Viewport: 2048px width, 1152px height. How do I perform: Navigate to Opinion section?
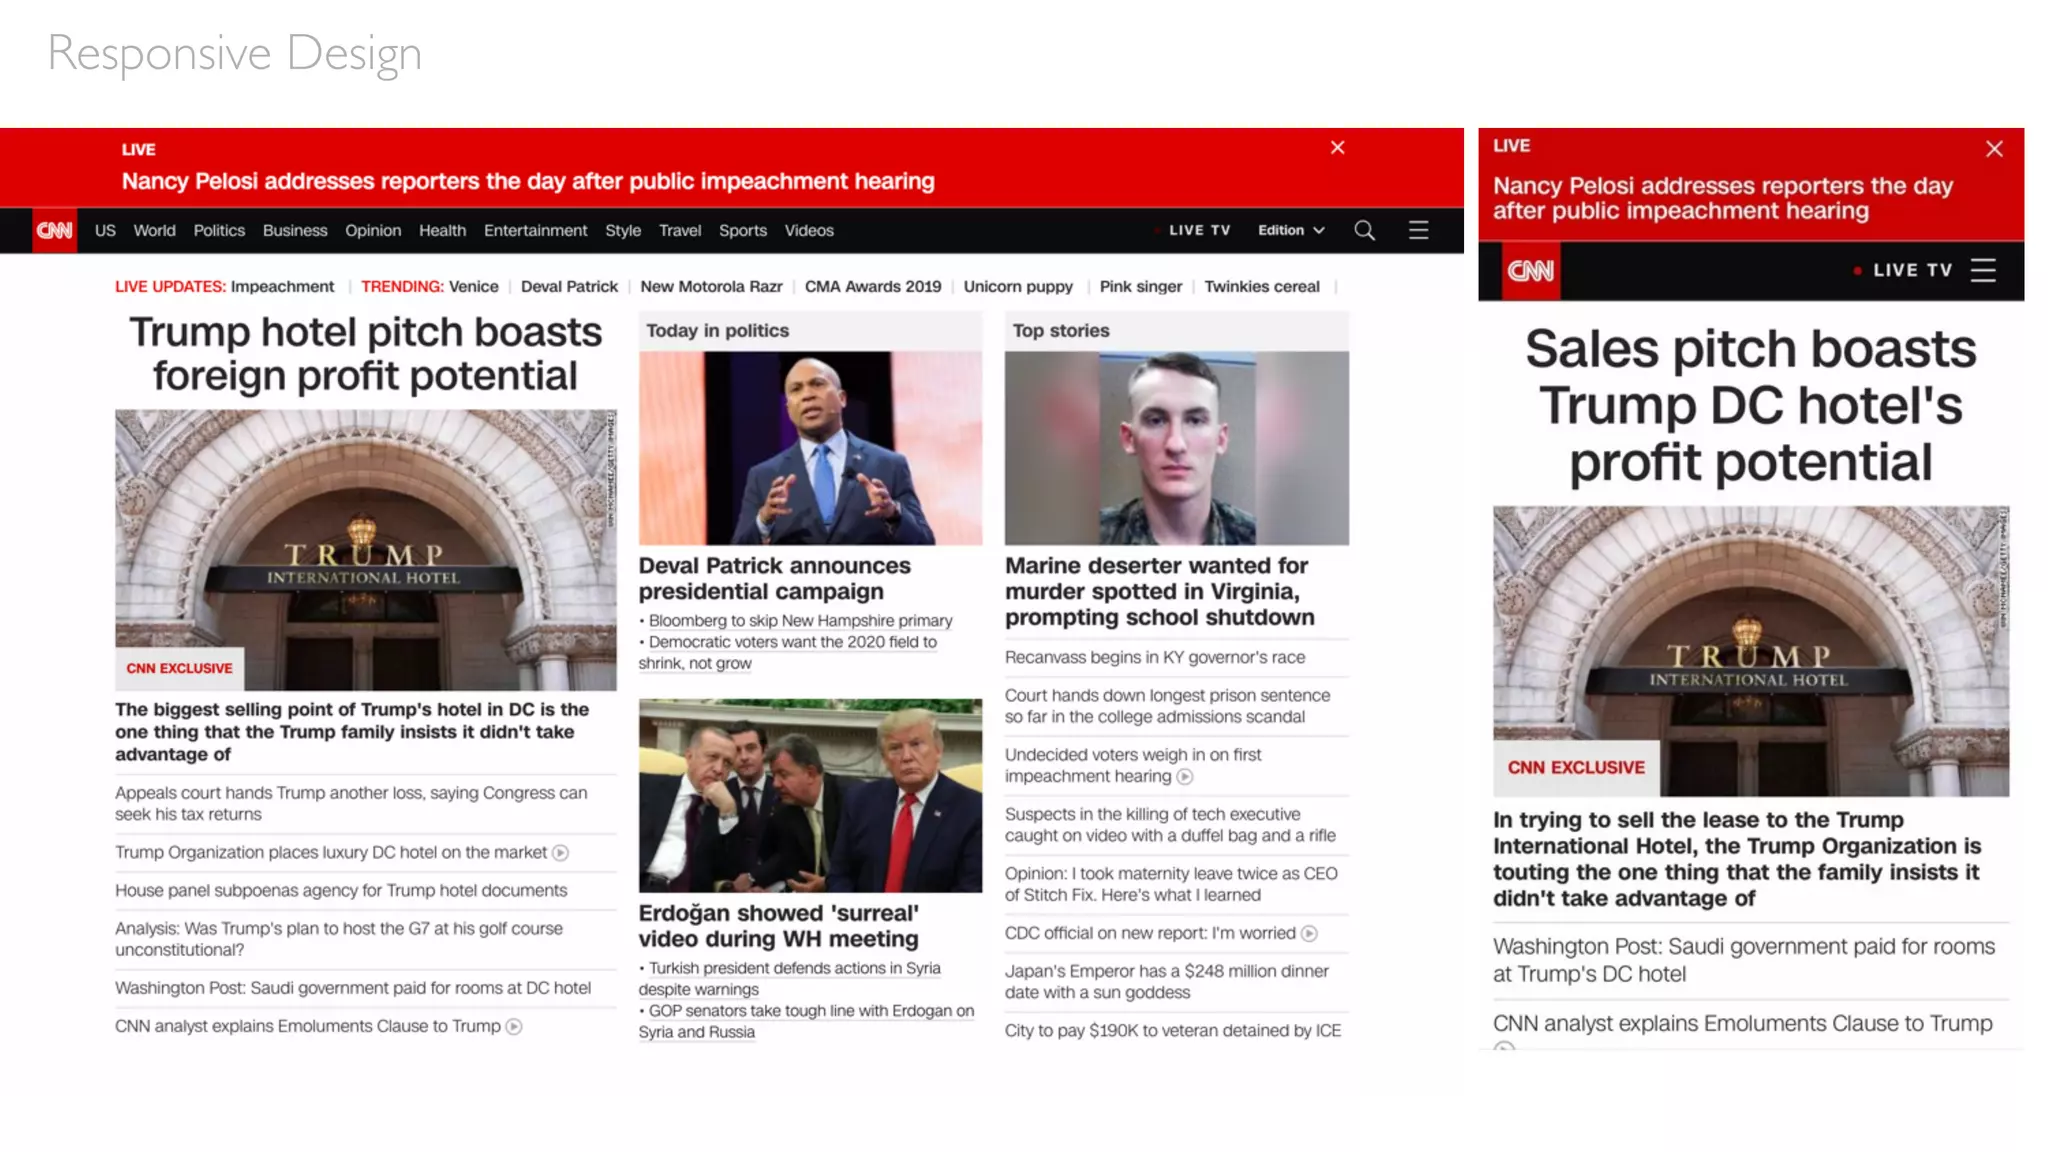(373, 230)
